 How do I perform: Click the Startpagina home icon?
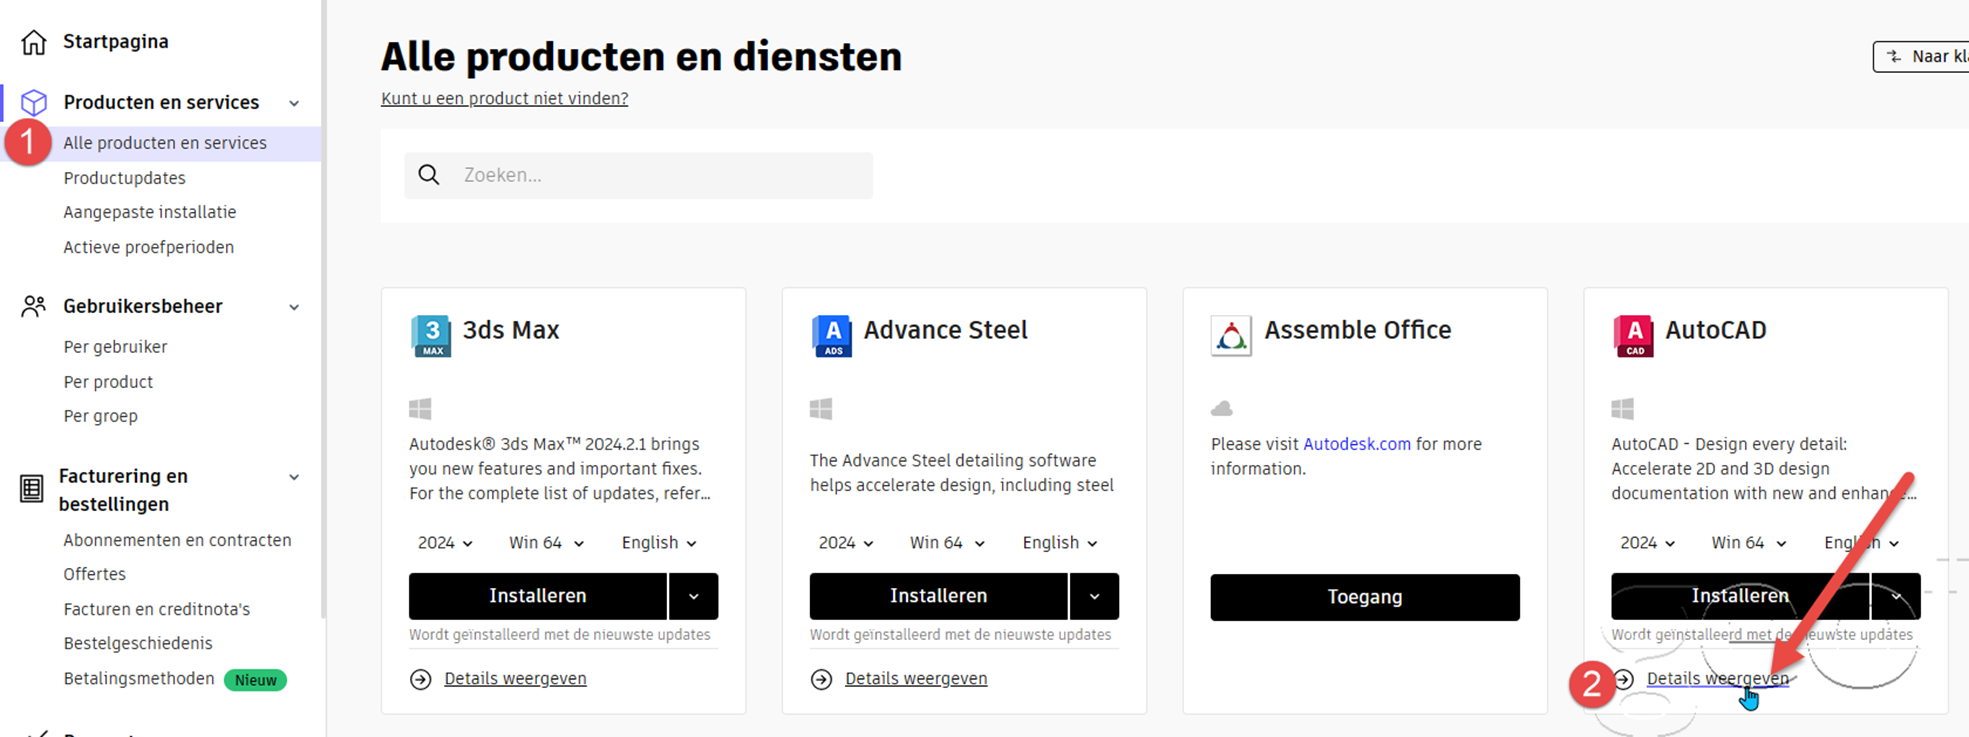(x=34, y=42)
